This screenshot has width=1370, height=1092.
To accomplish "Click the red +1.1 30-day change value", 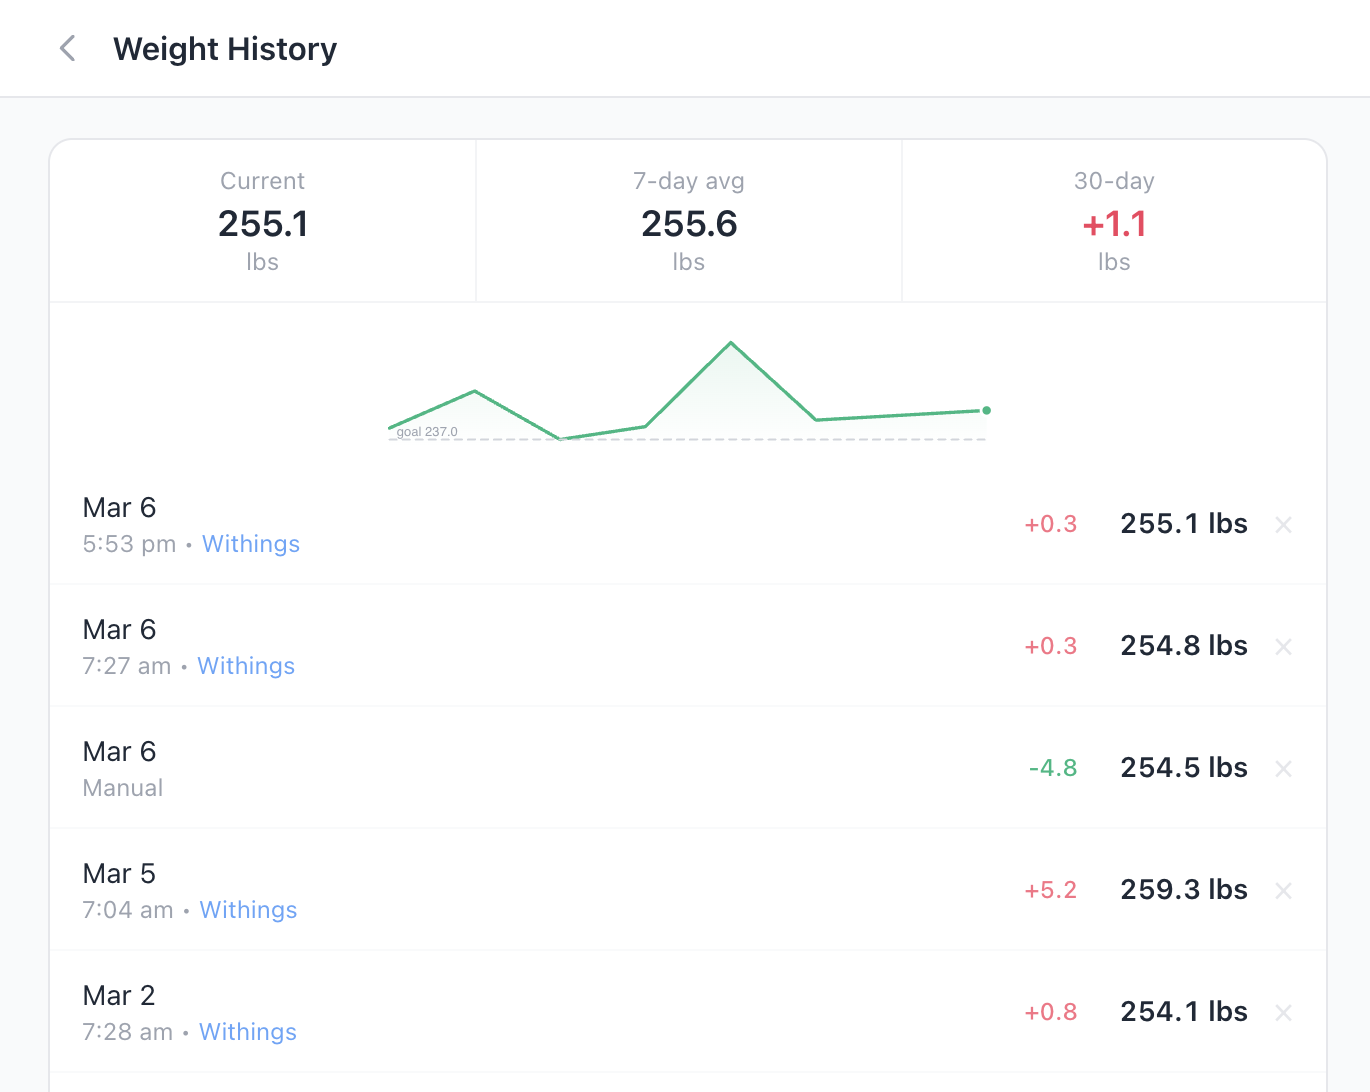I will 1114,225.
